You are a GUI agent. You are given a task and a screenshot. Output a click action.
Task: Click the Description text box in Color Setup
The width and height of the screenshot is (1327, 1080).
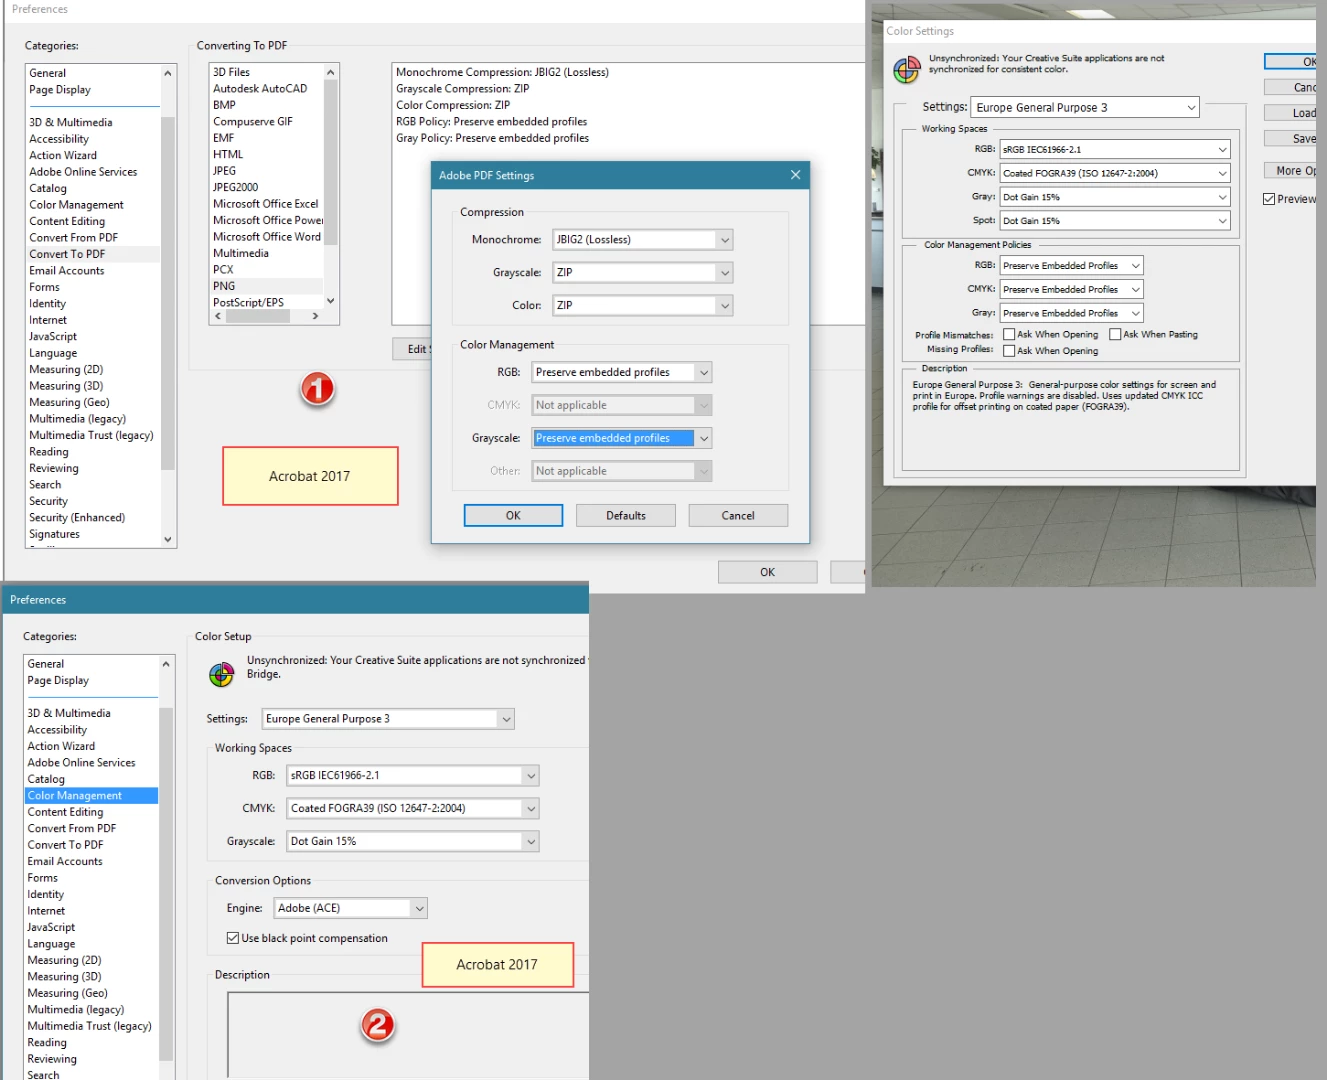tap(408, 1035)
